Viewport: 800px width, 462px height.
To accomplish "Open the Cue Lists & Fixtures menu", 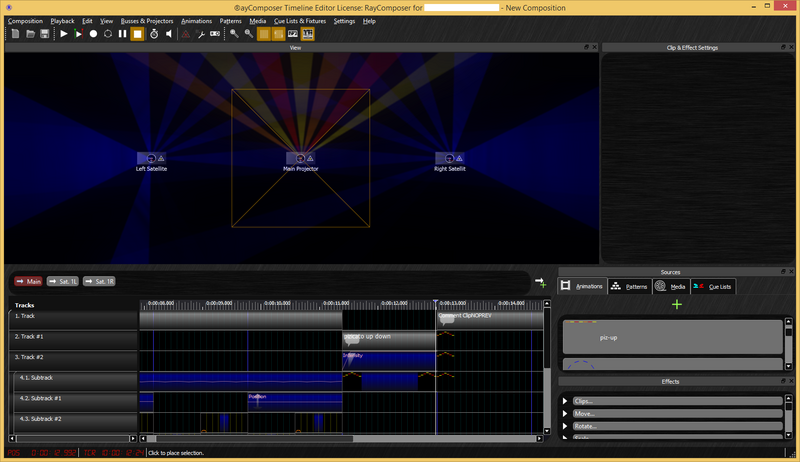I will [x=300, y=21].
